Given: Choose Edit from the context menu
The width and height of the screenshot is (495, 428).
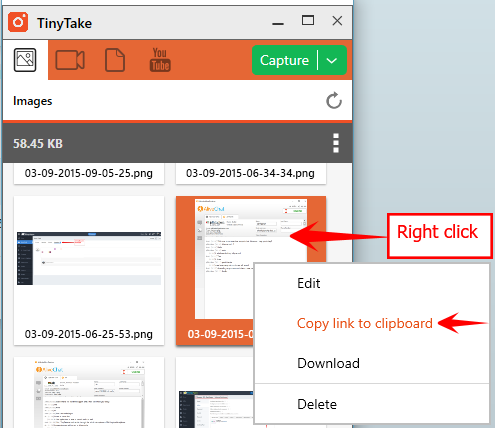Looking at the screenshot, I should coord(309,283).
